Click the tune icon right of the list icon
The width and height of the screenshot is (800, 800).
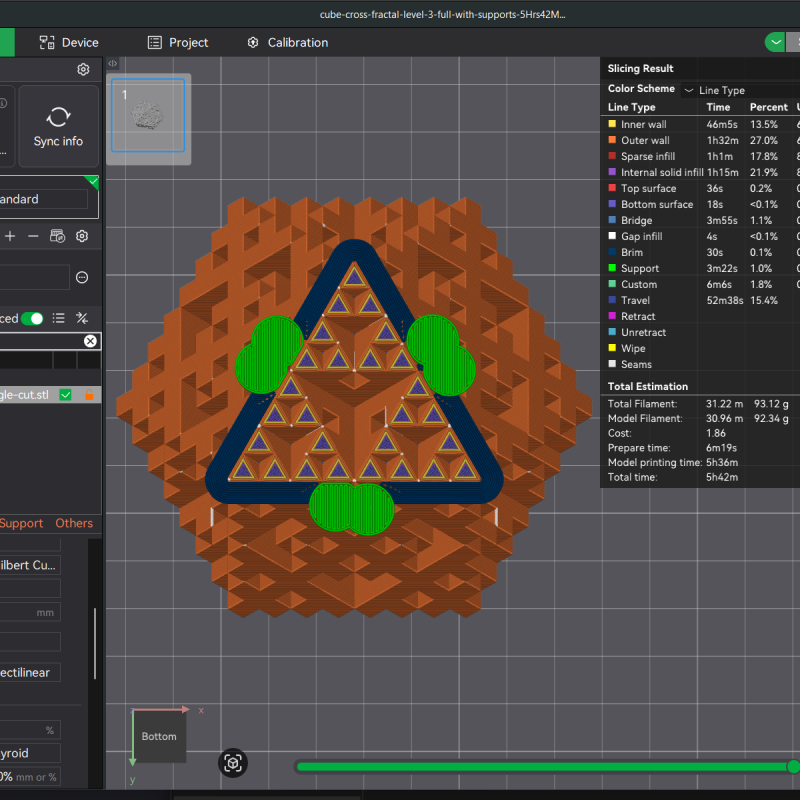click(x=82, y=318)
